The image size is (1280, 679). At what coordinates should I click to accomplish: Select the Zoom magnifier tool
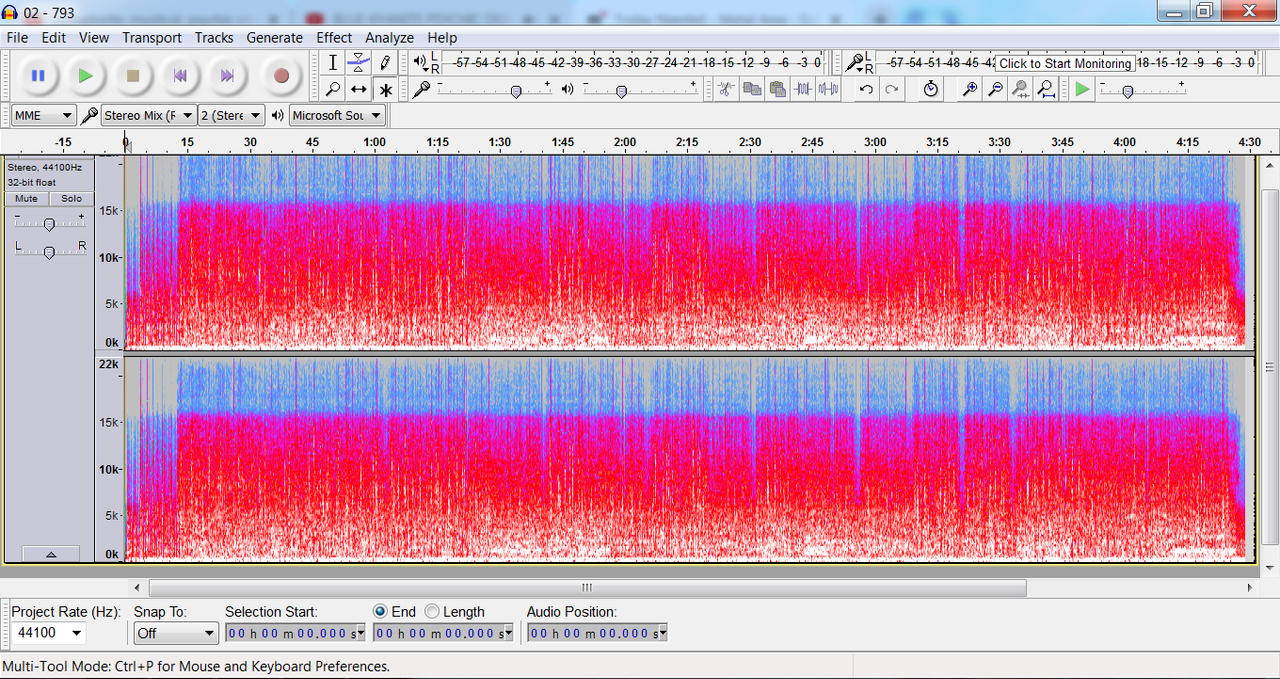333,89
